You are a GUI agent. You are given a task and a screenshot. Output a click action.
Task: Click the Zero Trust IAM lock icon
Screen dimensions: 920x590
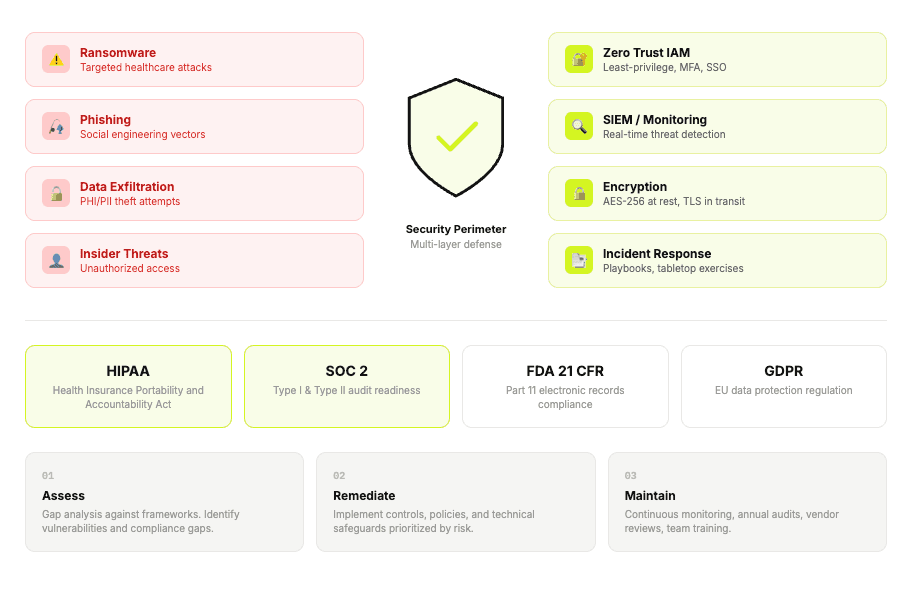[x=579, y=59]
